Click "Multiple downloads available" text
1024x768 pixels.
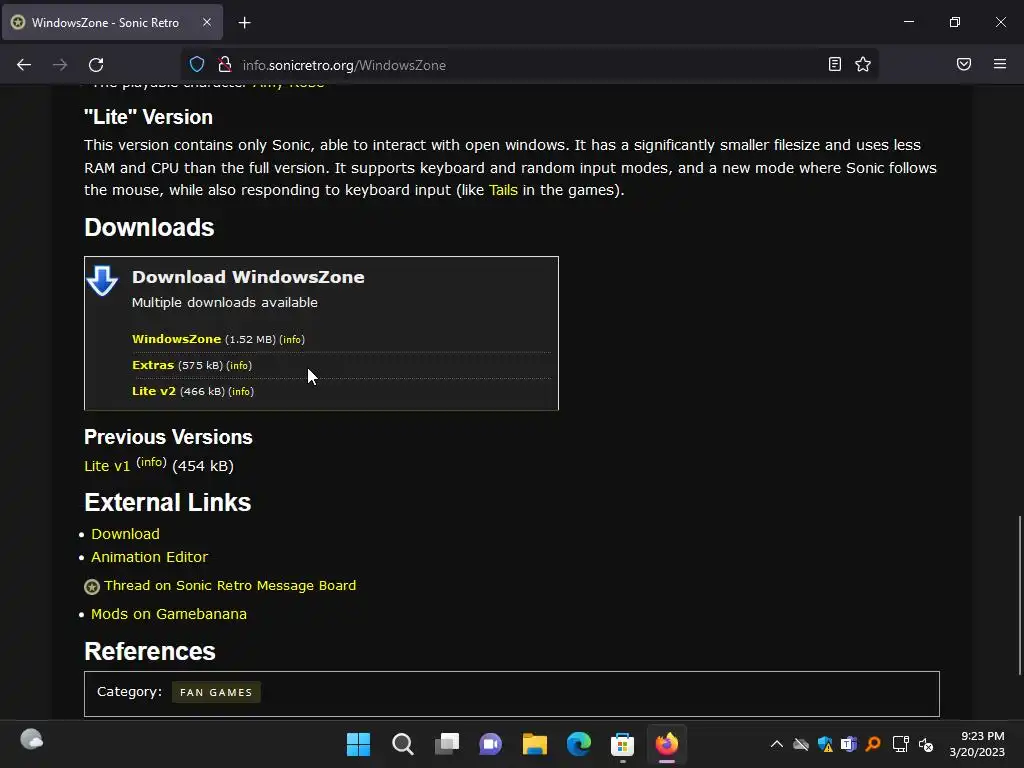click(225, 302)
